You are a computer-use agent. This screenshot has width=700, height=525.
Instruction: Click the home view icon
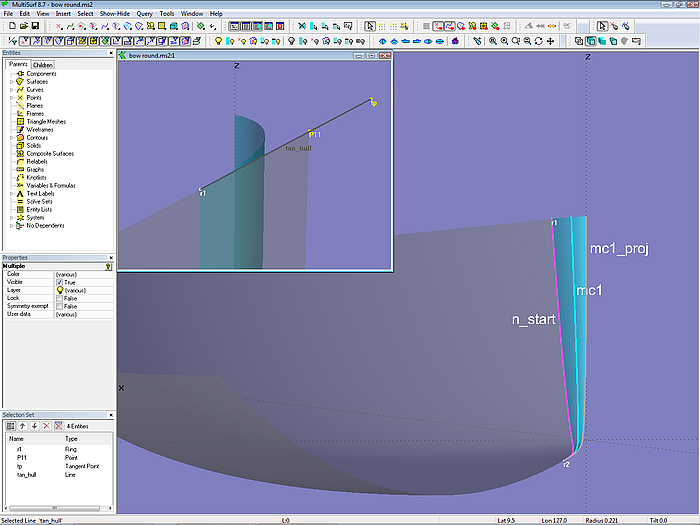(455, 41)
